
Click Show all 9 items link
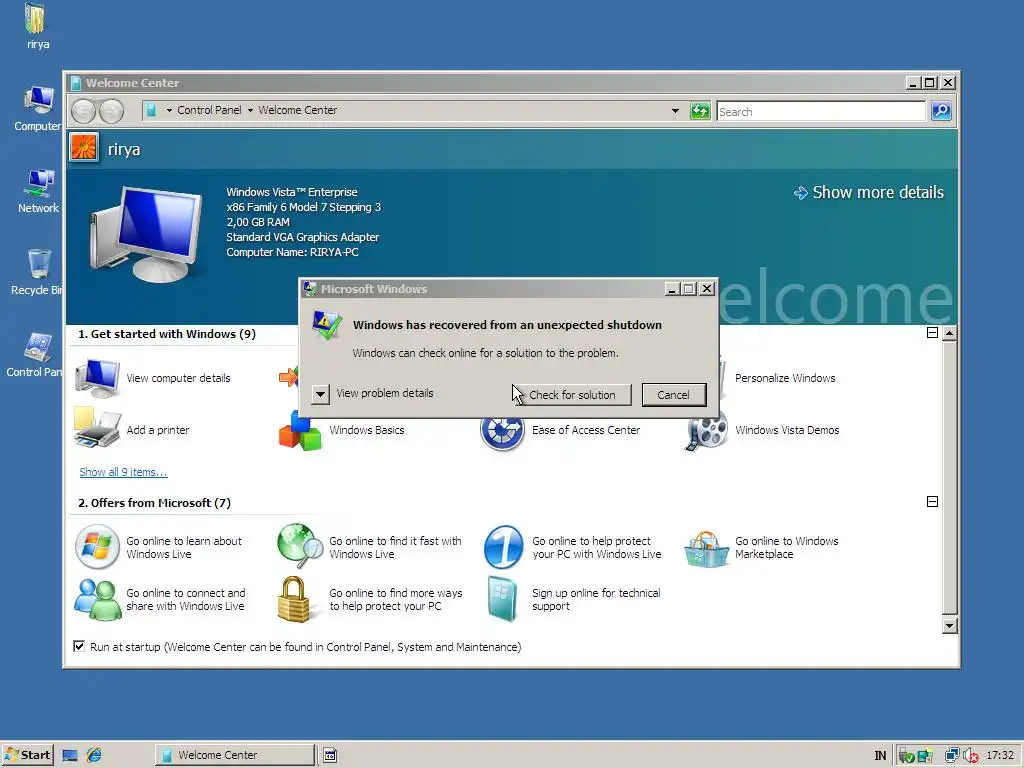click(x=123, y=472)
